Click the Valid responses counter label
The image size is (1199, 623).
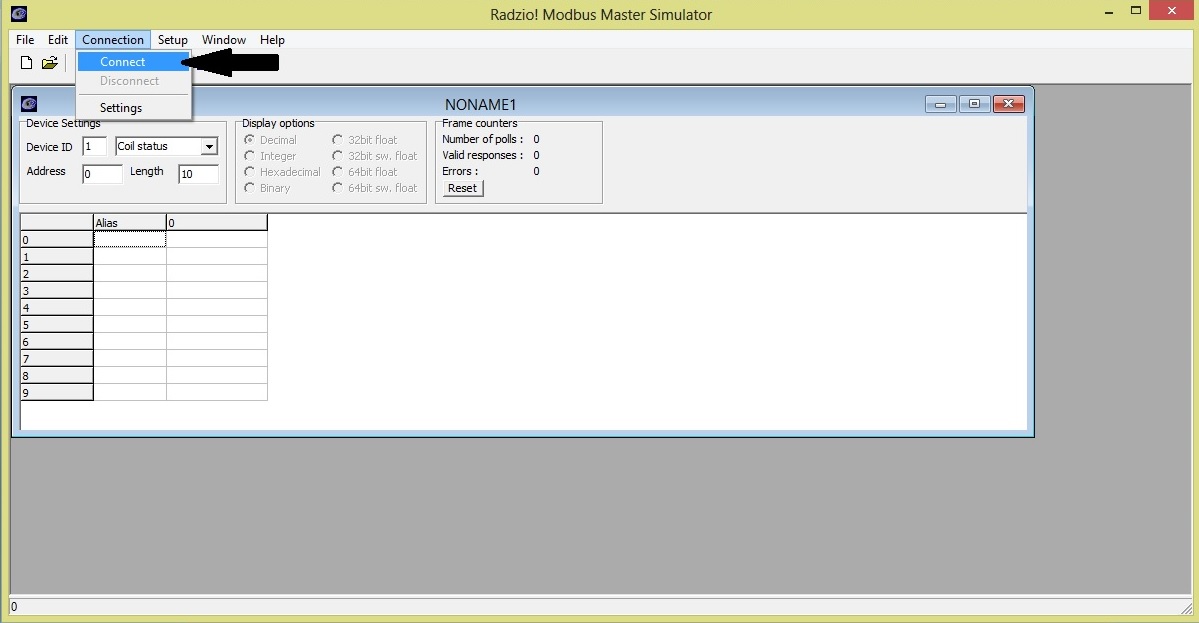[483, 155]
